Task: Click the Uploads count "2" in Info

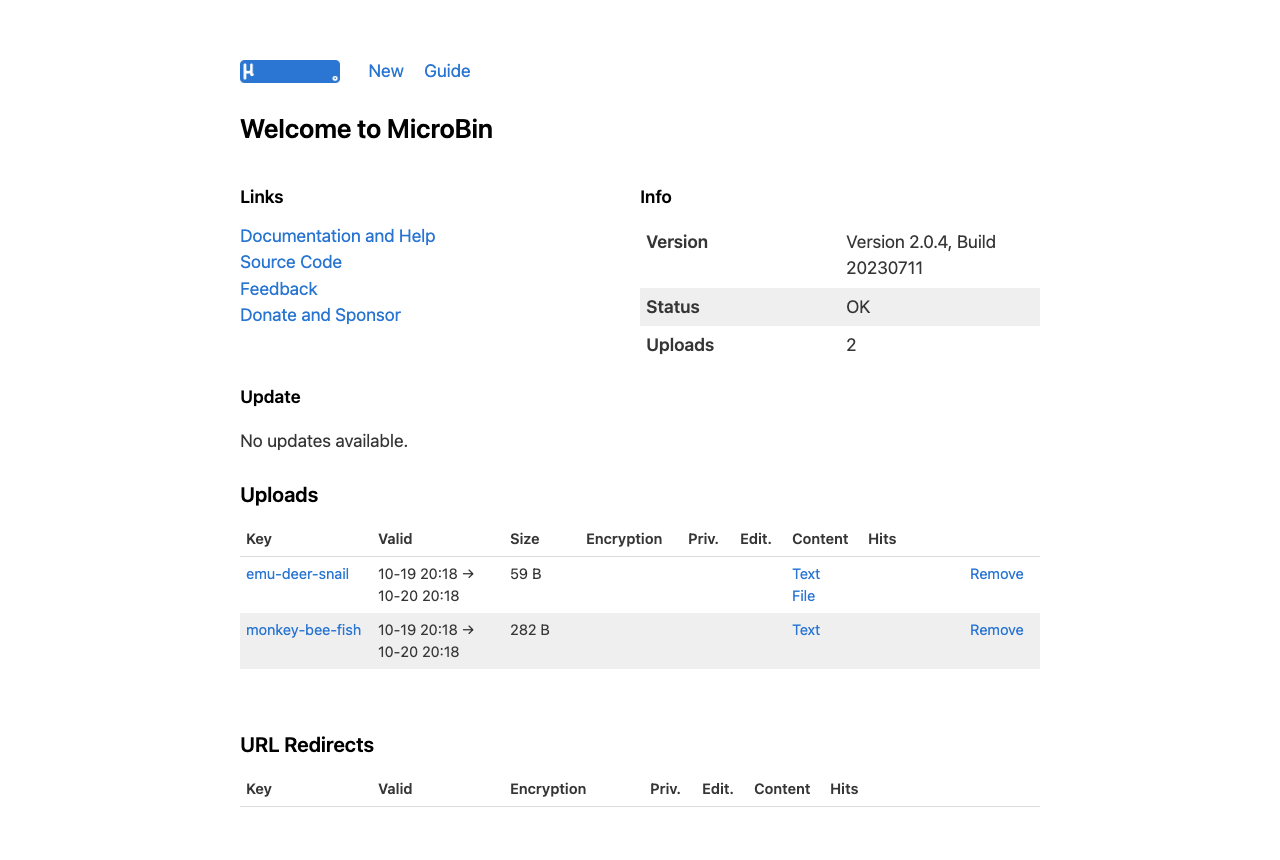Action: (851, 345)
